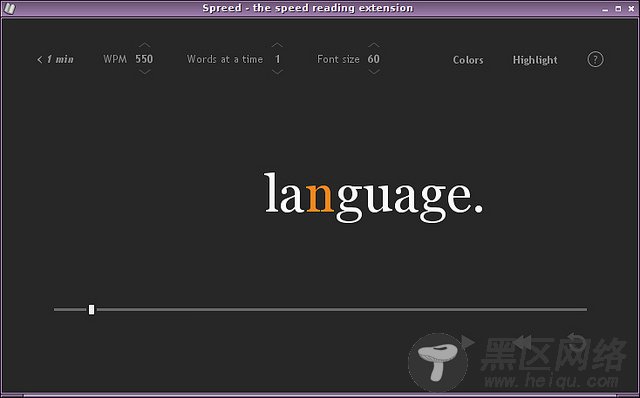Increase WPM with the up arrow

(x=144, y=45)
